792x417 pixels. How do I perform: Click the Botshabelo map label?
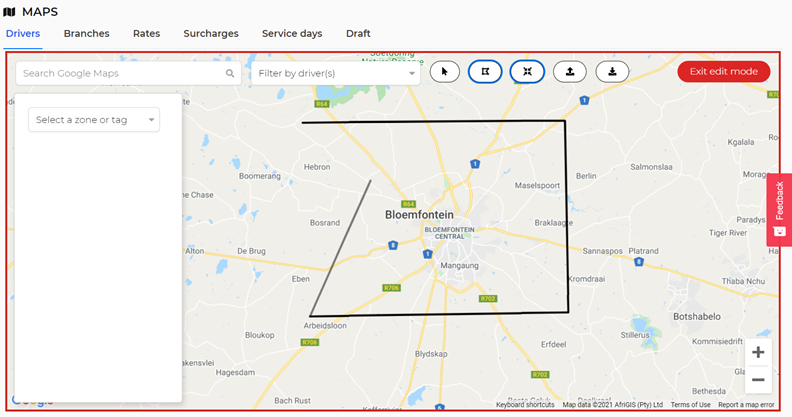coord(697,317)
